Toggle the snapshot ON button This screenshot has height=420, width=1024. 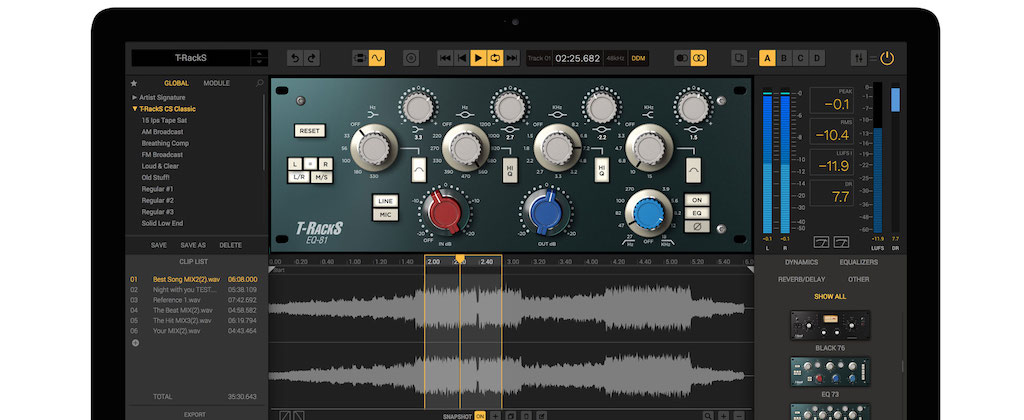480,415
